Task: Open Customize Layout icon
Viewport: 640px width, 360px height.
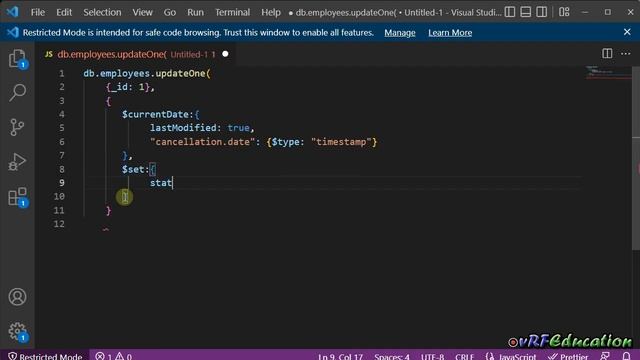Action: (x=564, y=12)
